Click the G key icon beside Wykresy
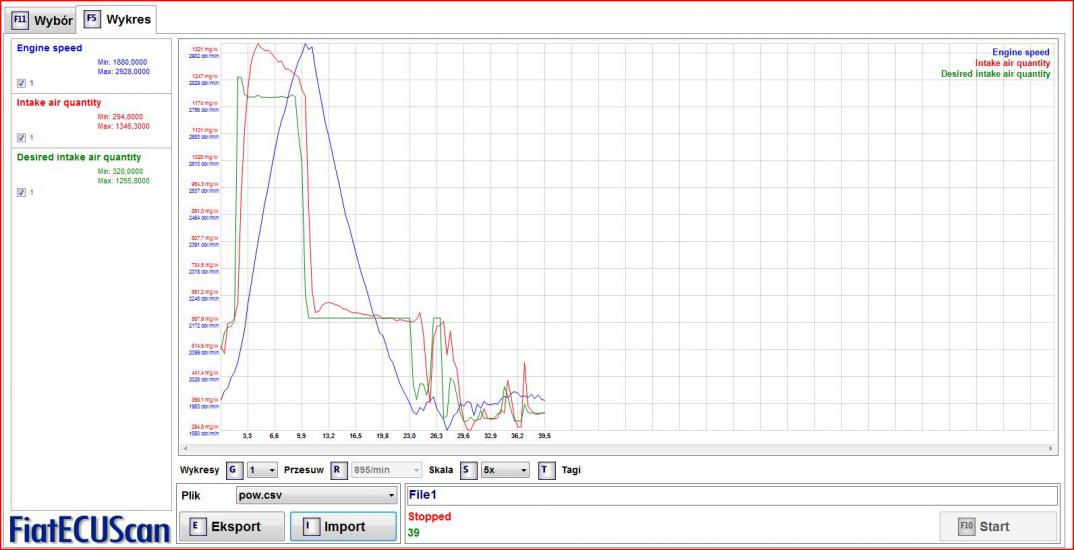 coord(235,471)
